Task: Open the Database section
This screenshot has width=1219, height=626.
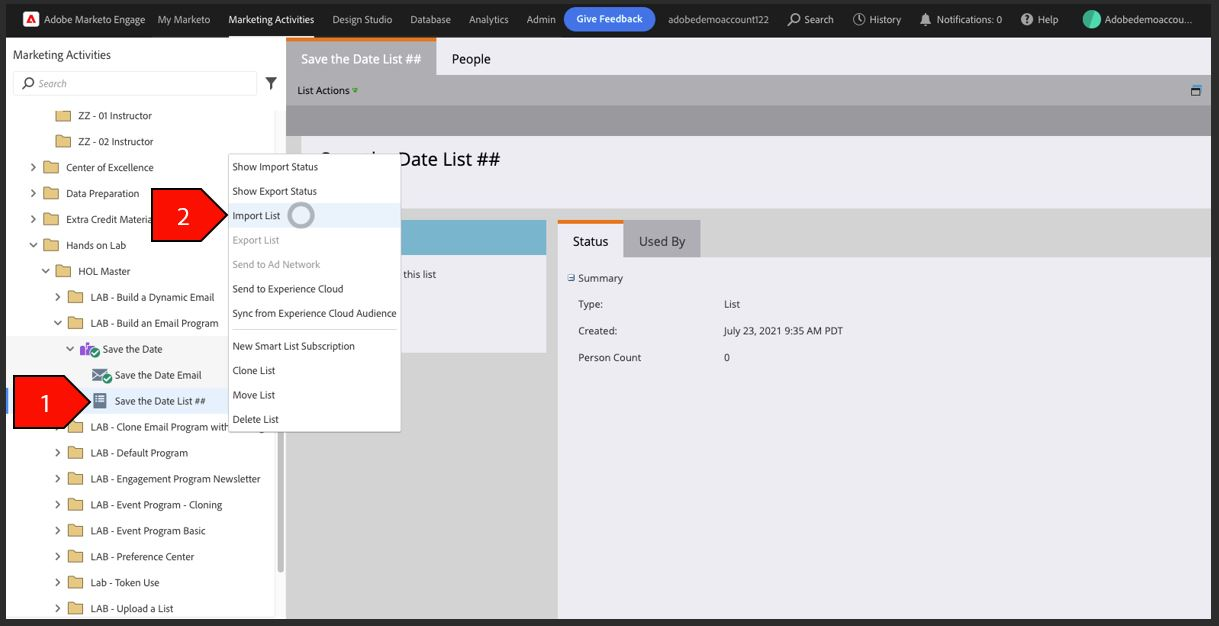Action: click(430, 19)
